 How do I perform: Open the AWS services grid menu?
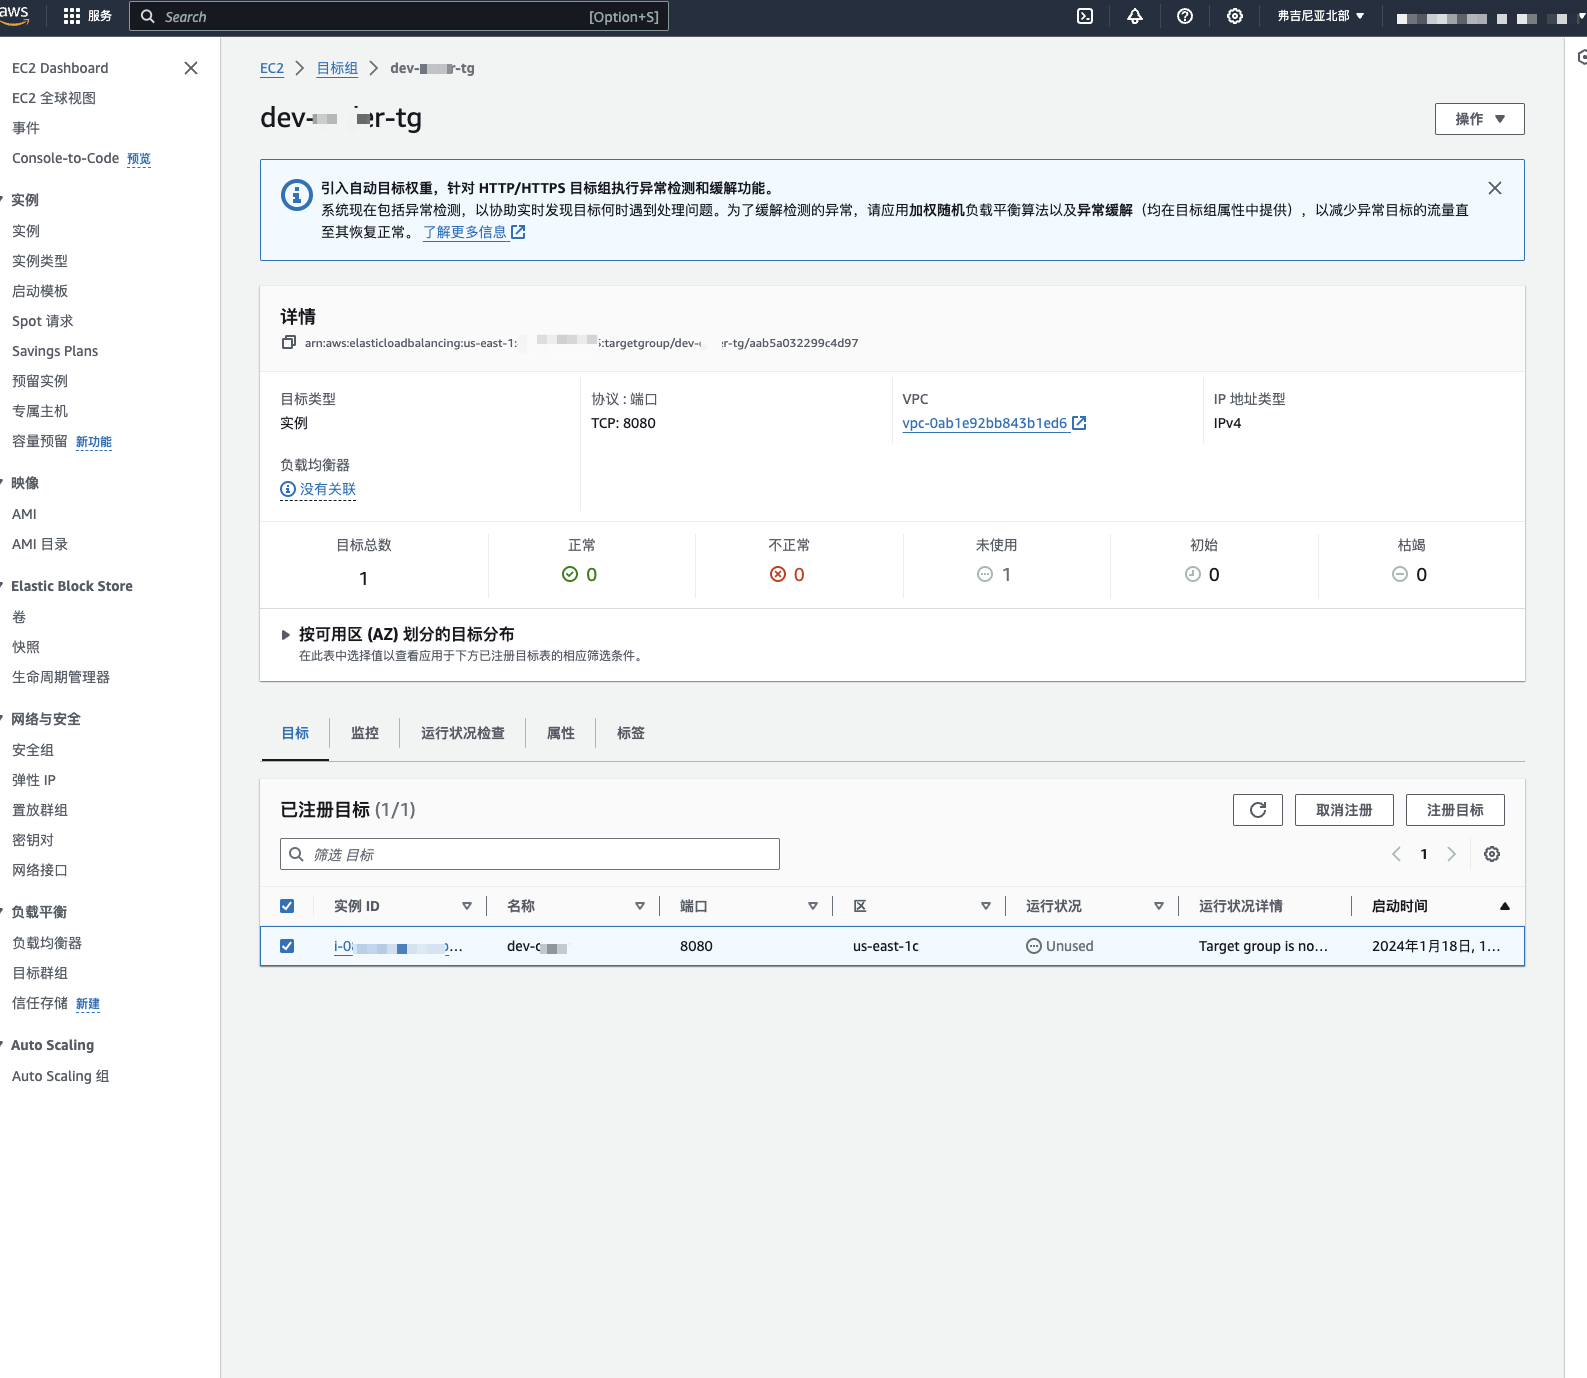72,16
